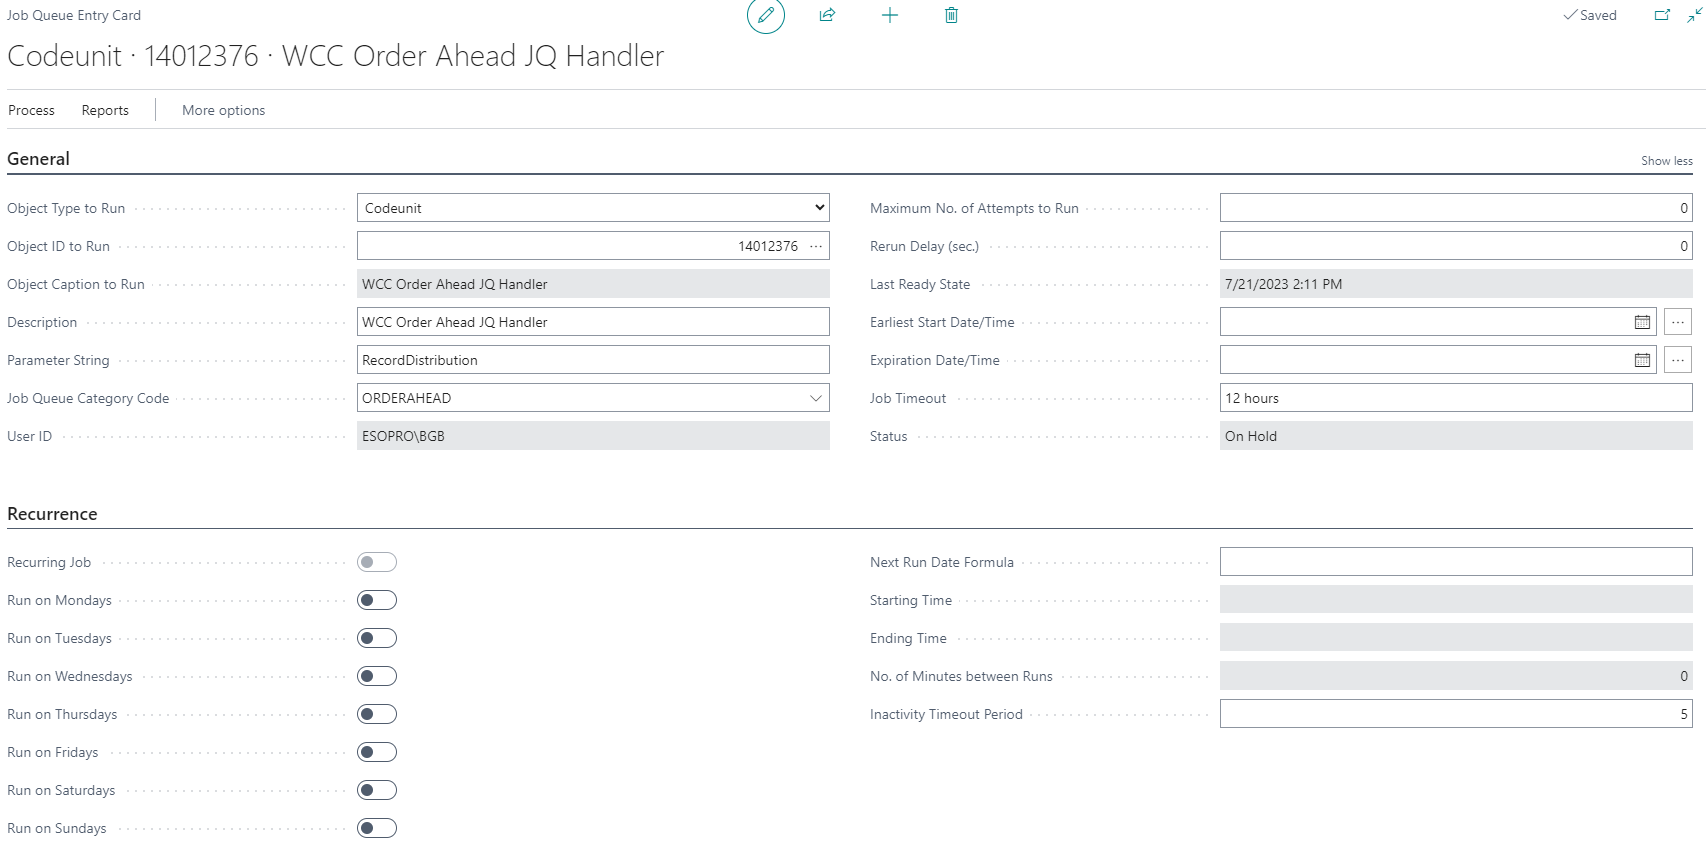The width and height of the screenshot is (1706, 856).
Task: Expand the Job Queue Category Code dropdown
Action: click(816, 398)
